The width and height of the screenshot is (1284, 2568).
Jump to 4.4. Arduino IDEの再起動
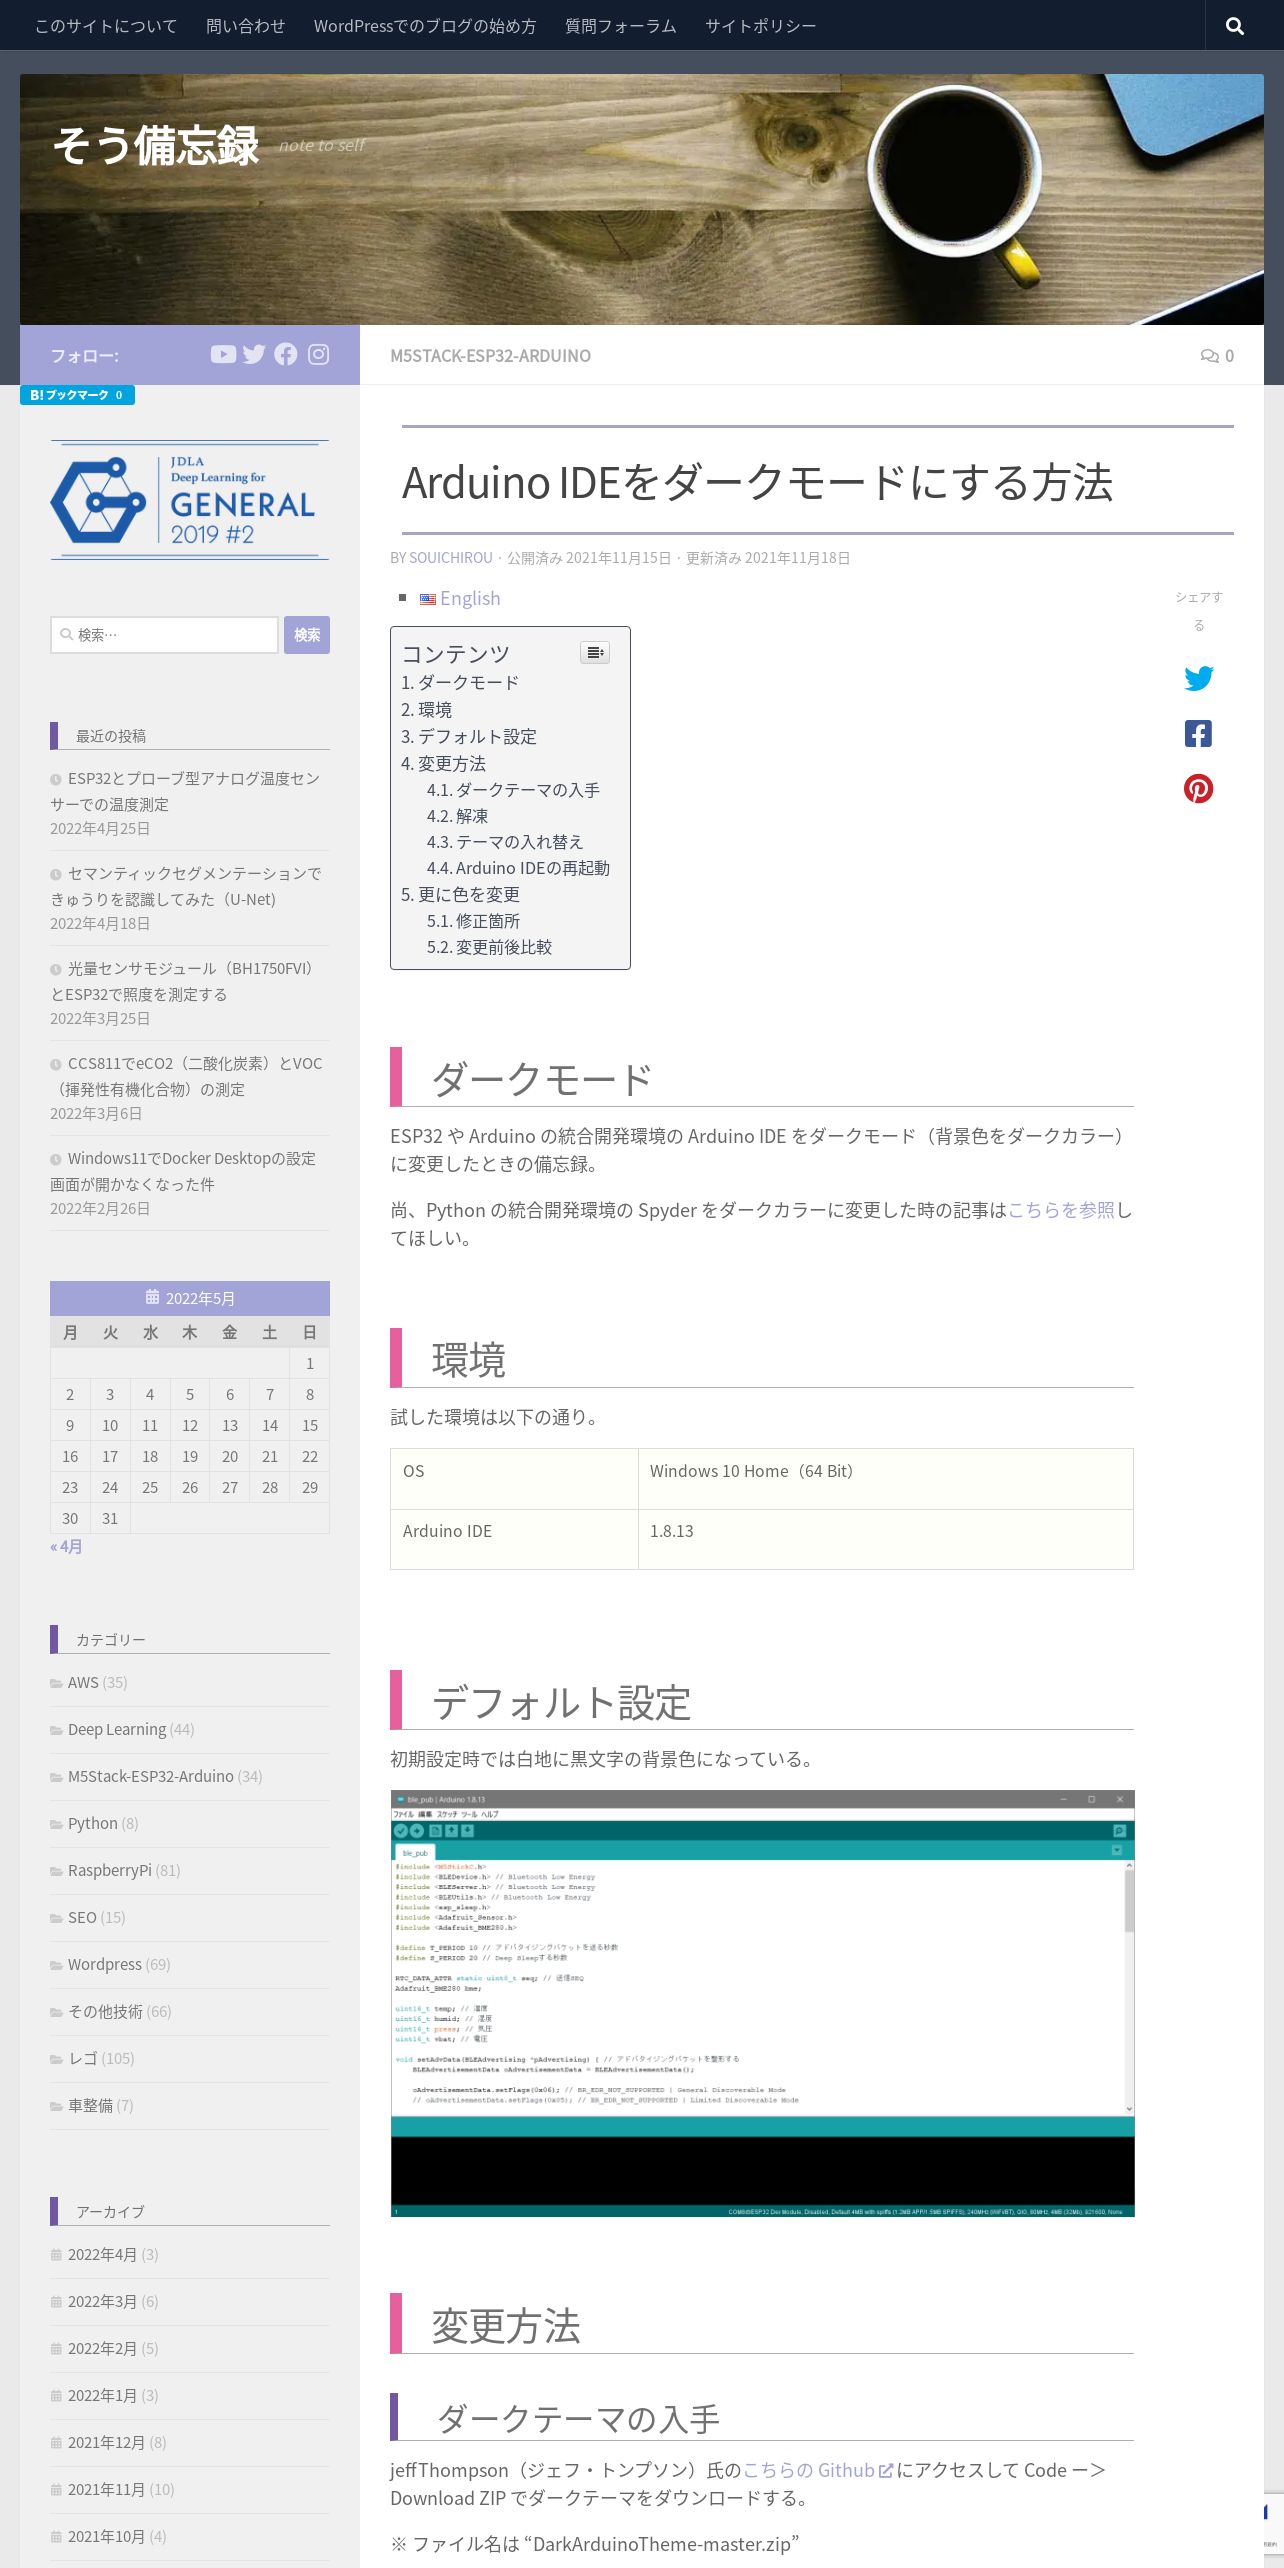(x=518, y=868)
